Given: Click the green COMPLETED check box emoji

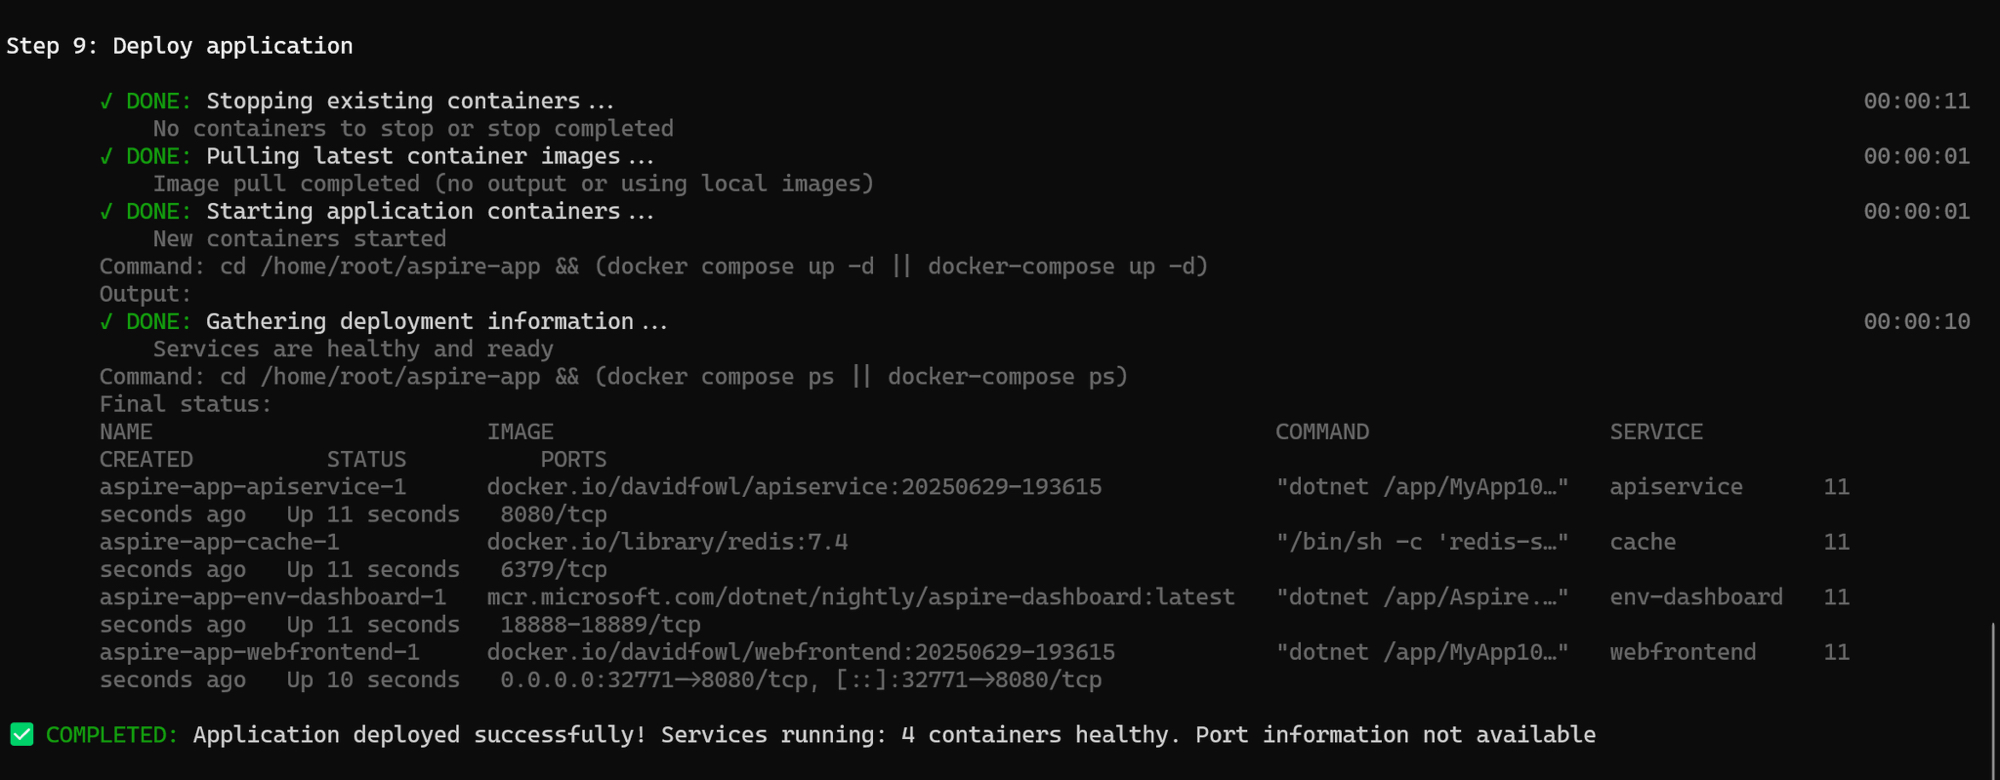Looking at the screenshot, I should 22,734.
